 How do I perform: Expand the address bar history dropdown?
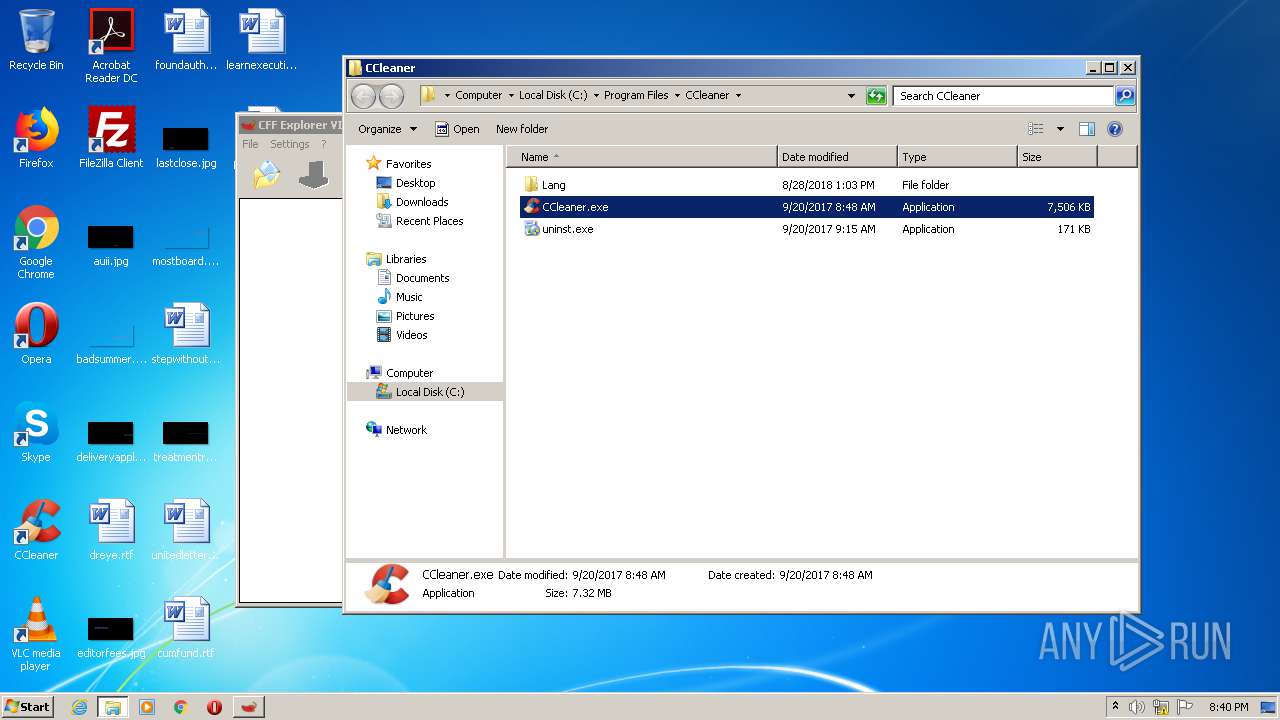851,96
